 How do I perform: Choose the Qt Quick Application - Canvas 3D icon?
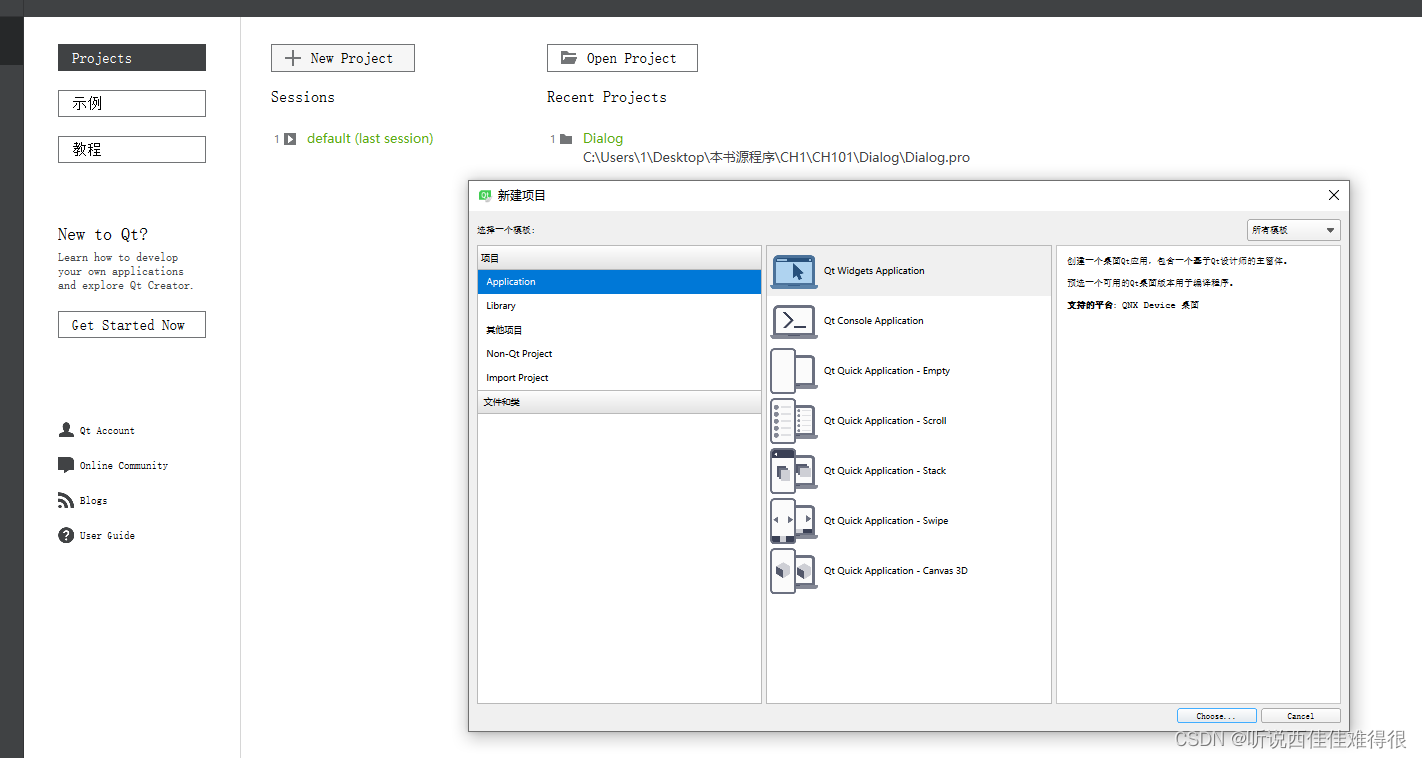point(794,571)
